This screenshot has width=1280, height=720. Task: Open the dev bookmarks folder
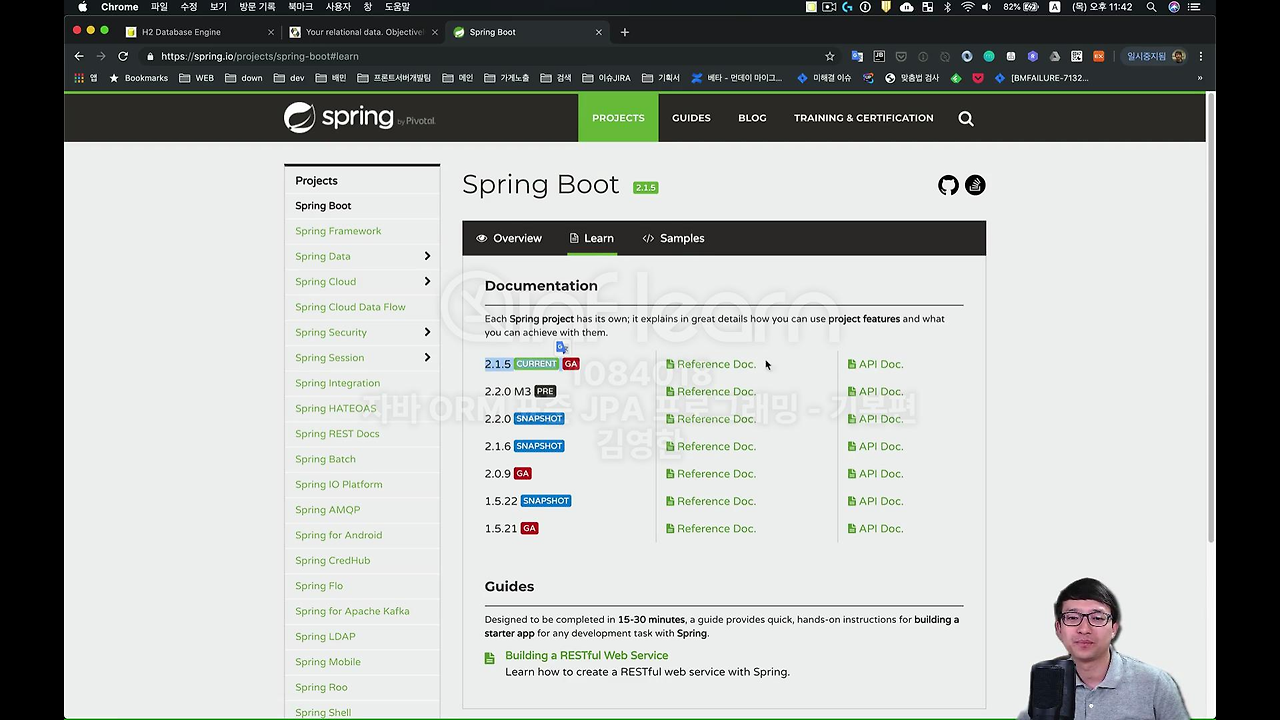(x=289, y=78)
